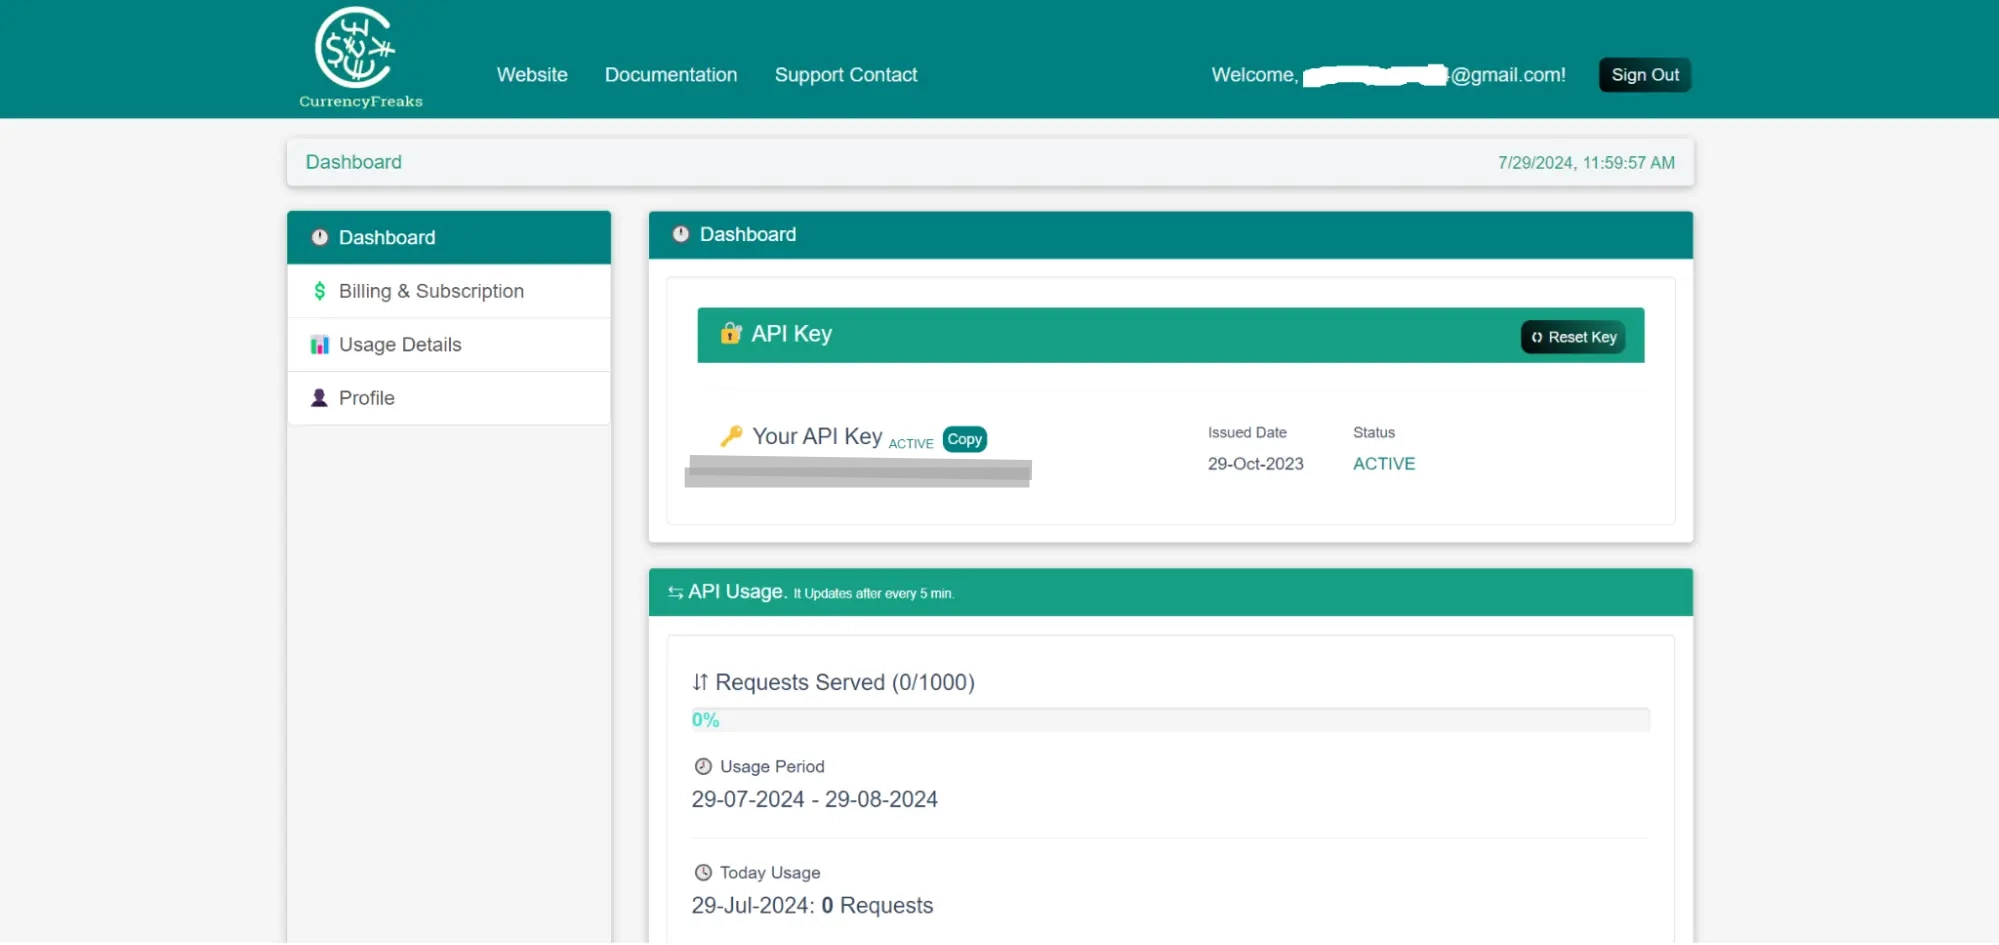
Task: Click the 0% usage progress bar
Action: 1170,719
